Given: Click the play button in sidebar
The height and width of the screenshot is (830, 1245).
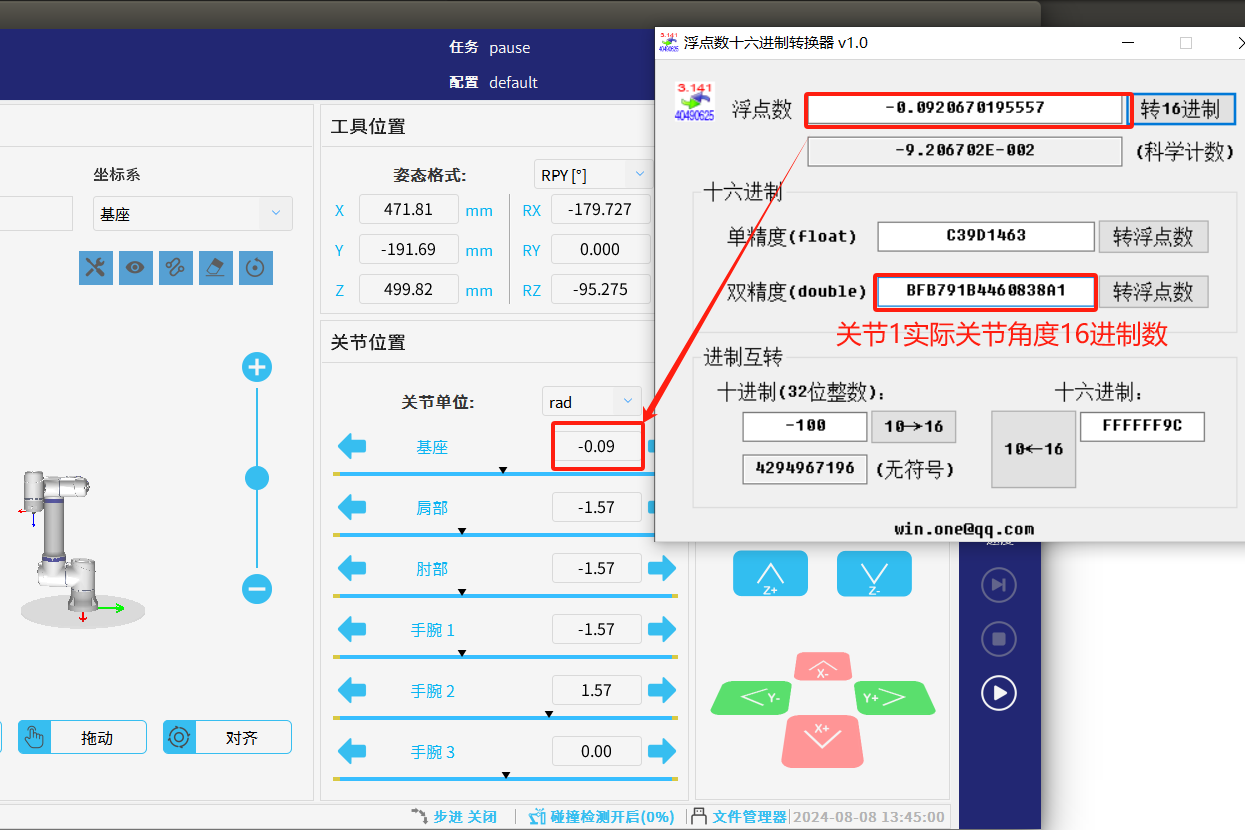Looking at the screenshot, I should point(998,692).
